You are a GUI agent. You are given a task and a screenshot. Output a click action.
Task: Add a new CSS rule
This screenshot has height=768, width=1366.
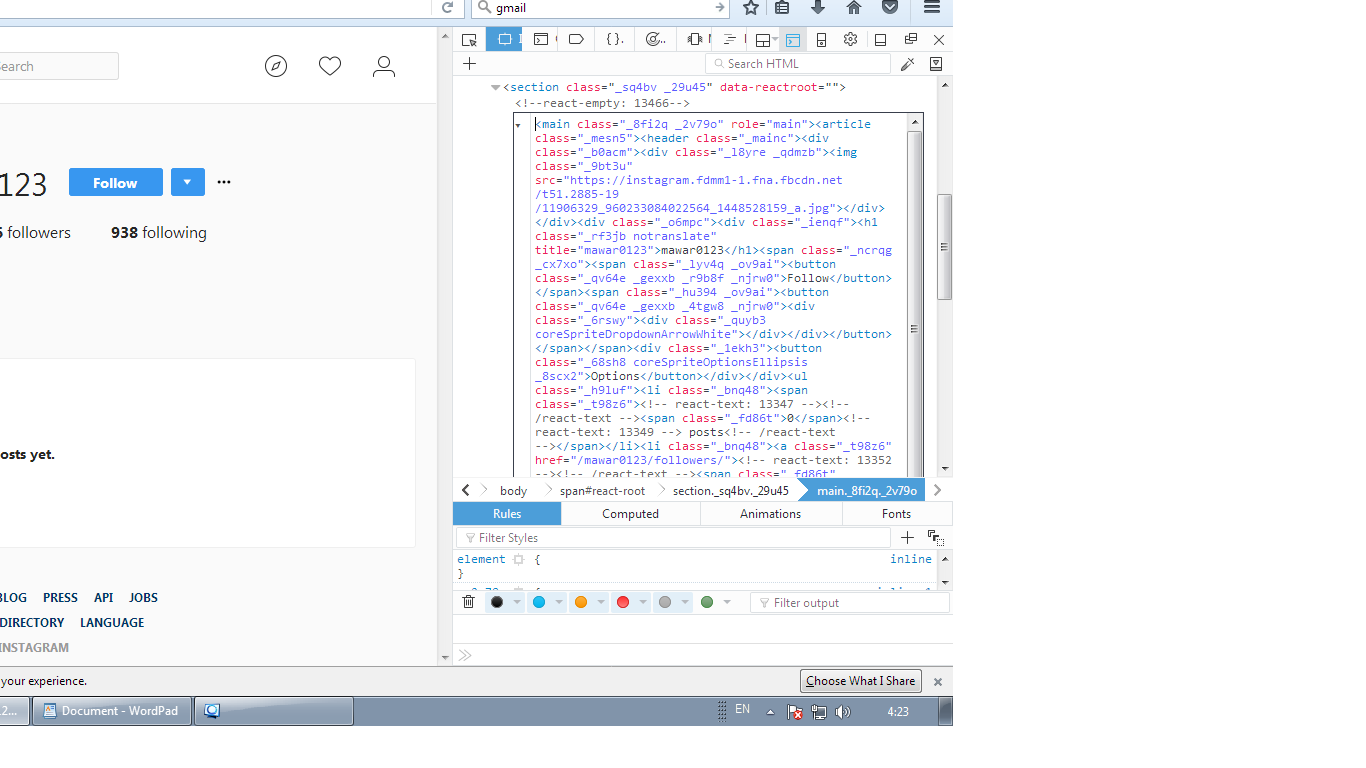coord(907,538)
